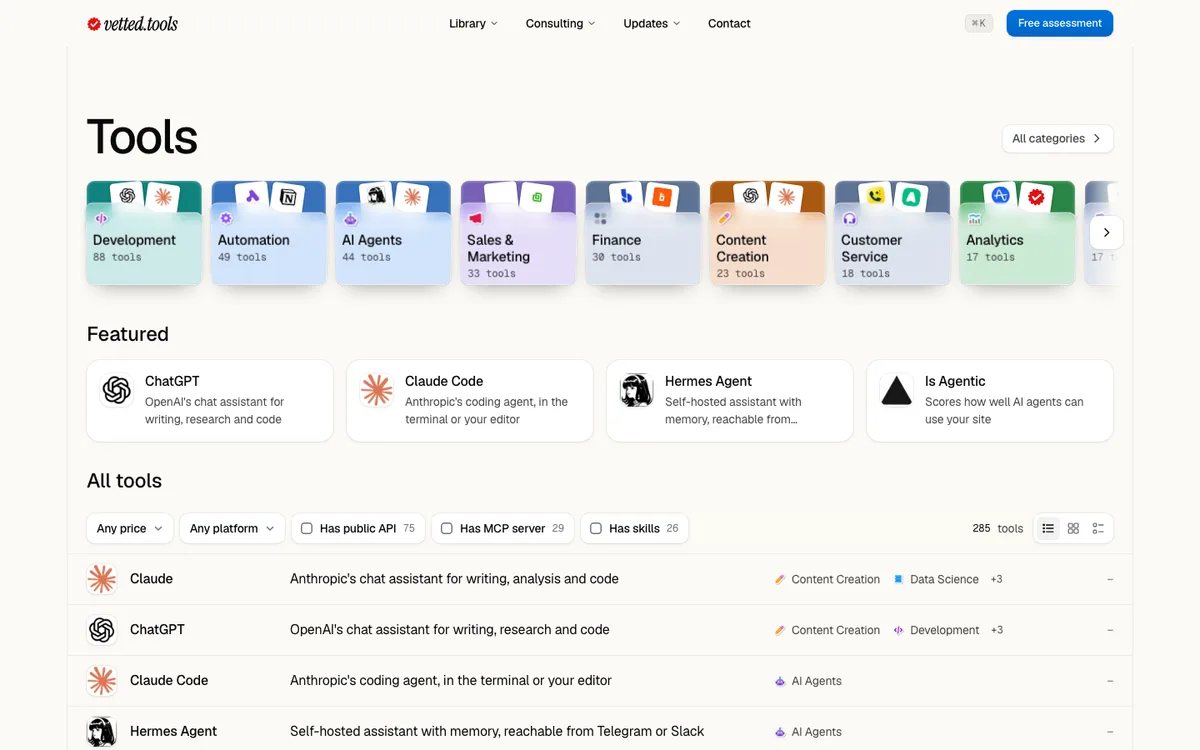Click the Development tag in the ChatGPT row
The image size is (1200, 750).
click(x=936, y=630)
